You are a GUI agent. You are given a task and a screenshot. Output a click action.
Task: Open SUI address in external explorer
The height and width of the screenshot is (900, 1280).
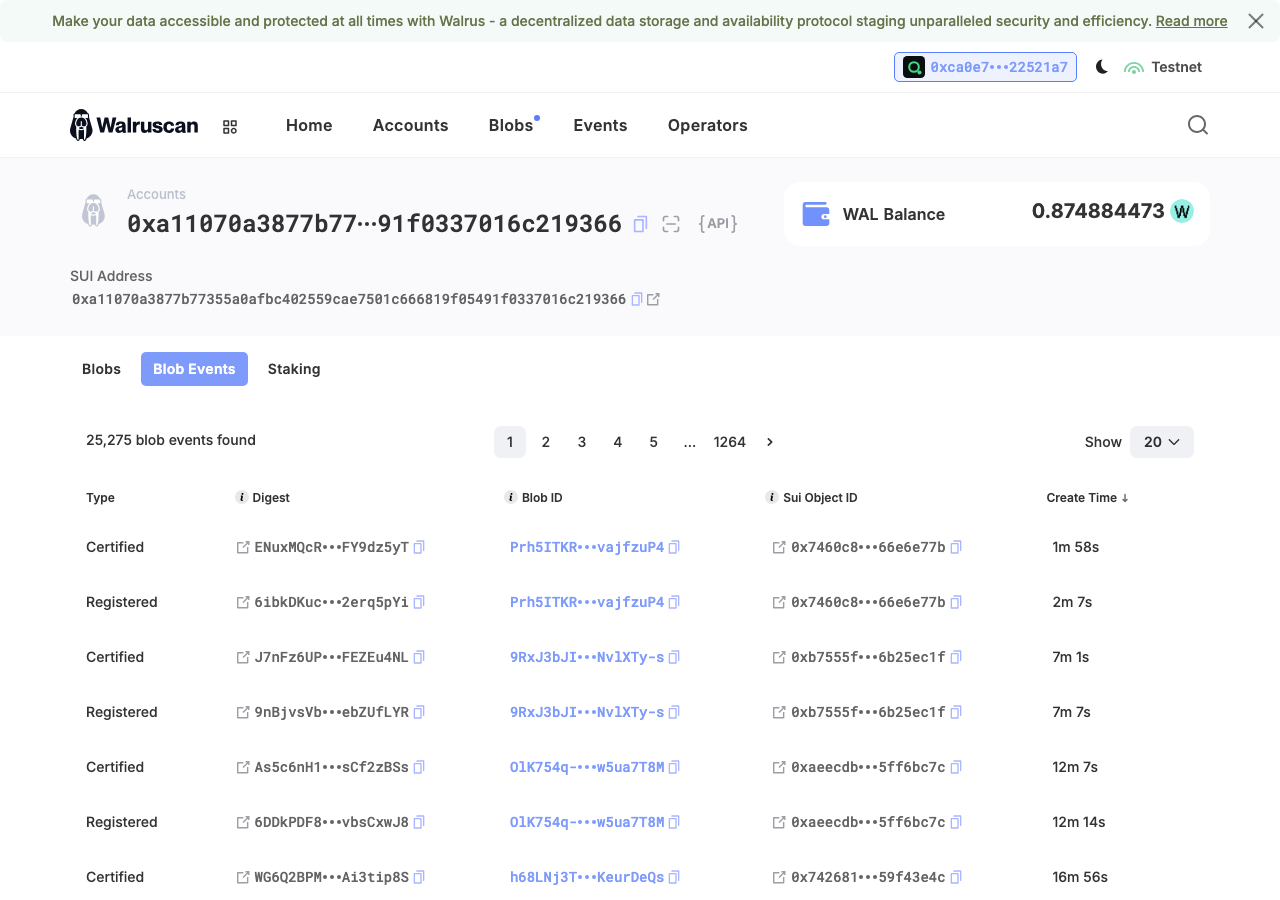653,299
